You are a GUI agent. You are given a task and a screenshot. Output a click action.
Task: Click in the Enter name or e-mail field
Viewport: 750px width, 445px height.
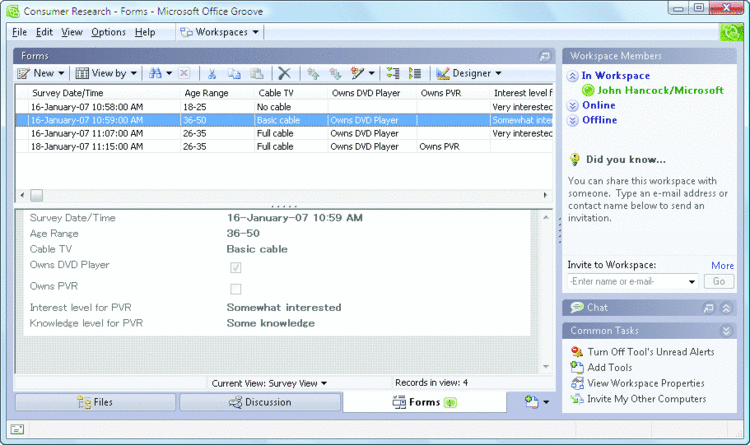point(627,281)
